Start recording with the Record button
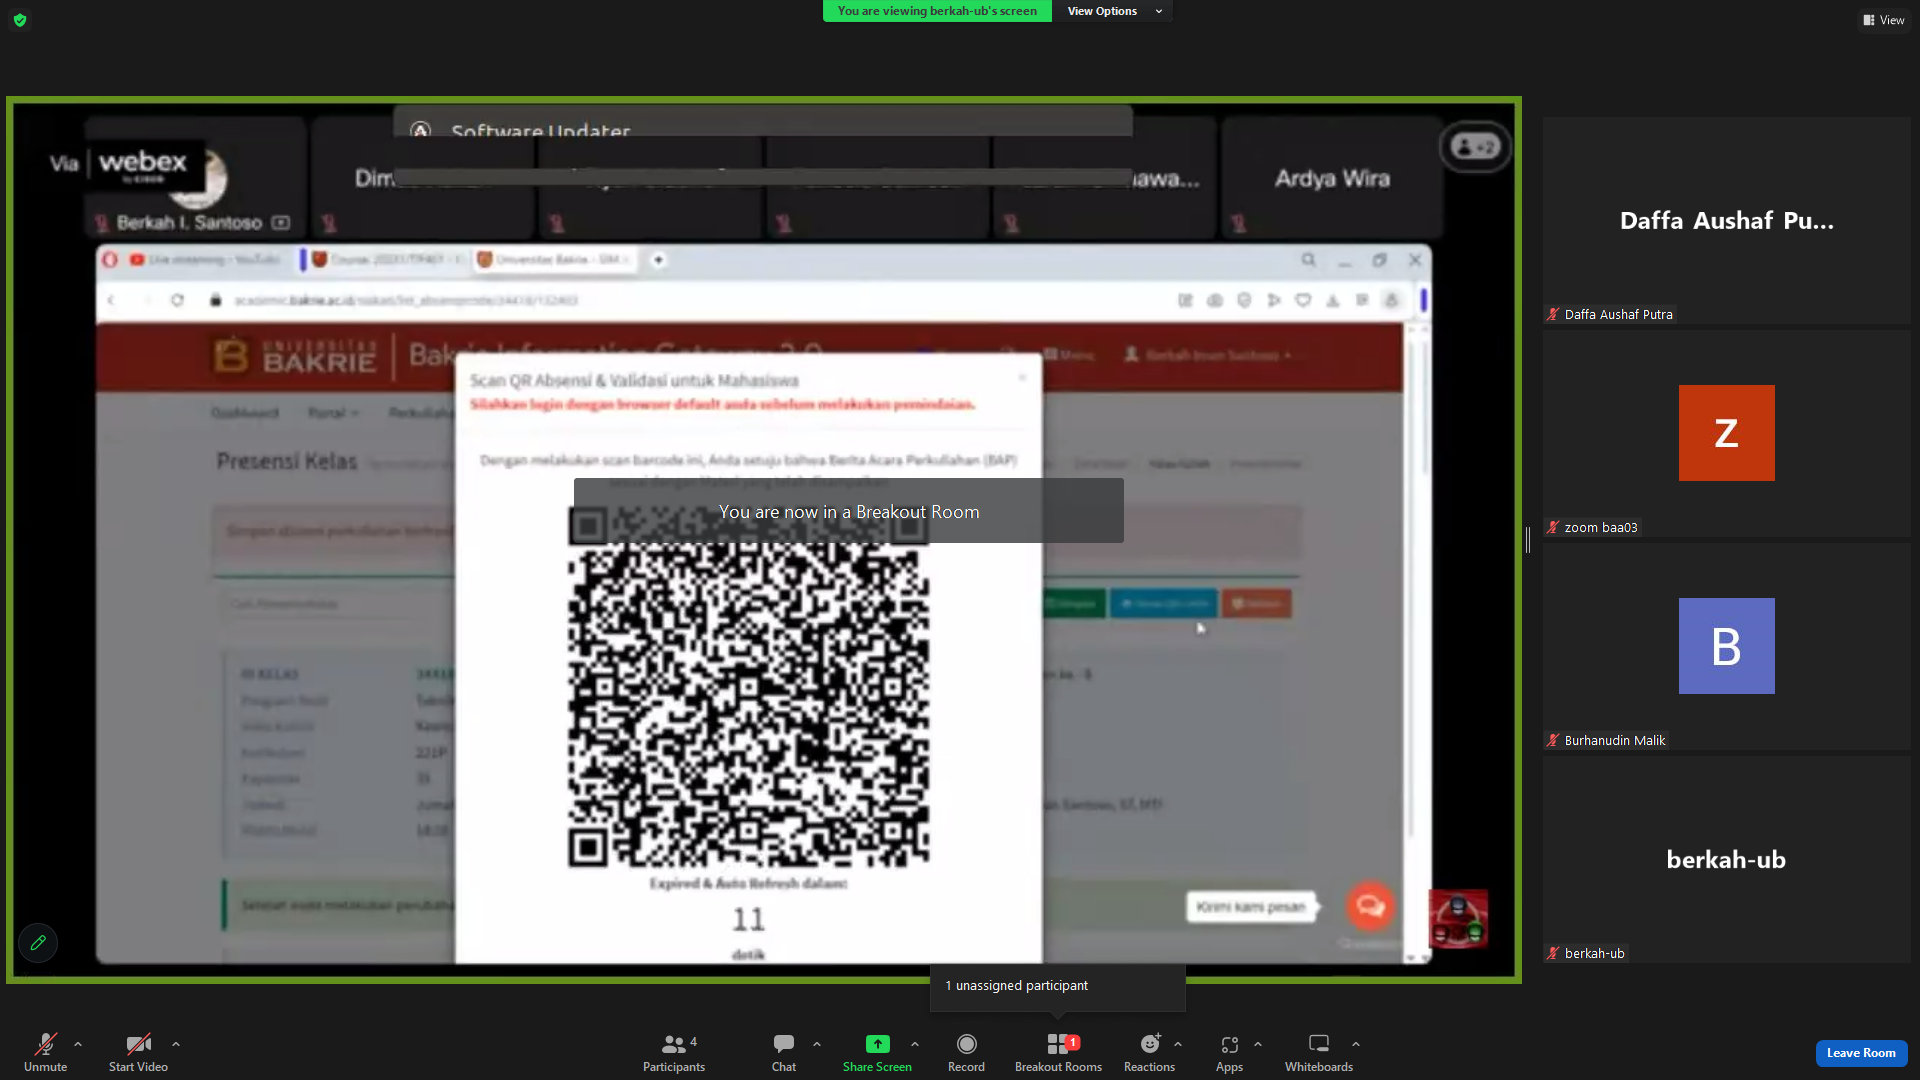The image size is (1920, 1080). click(x=966, y=1052)
